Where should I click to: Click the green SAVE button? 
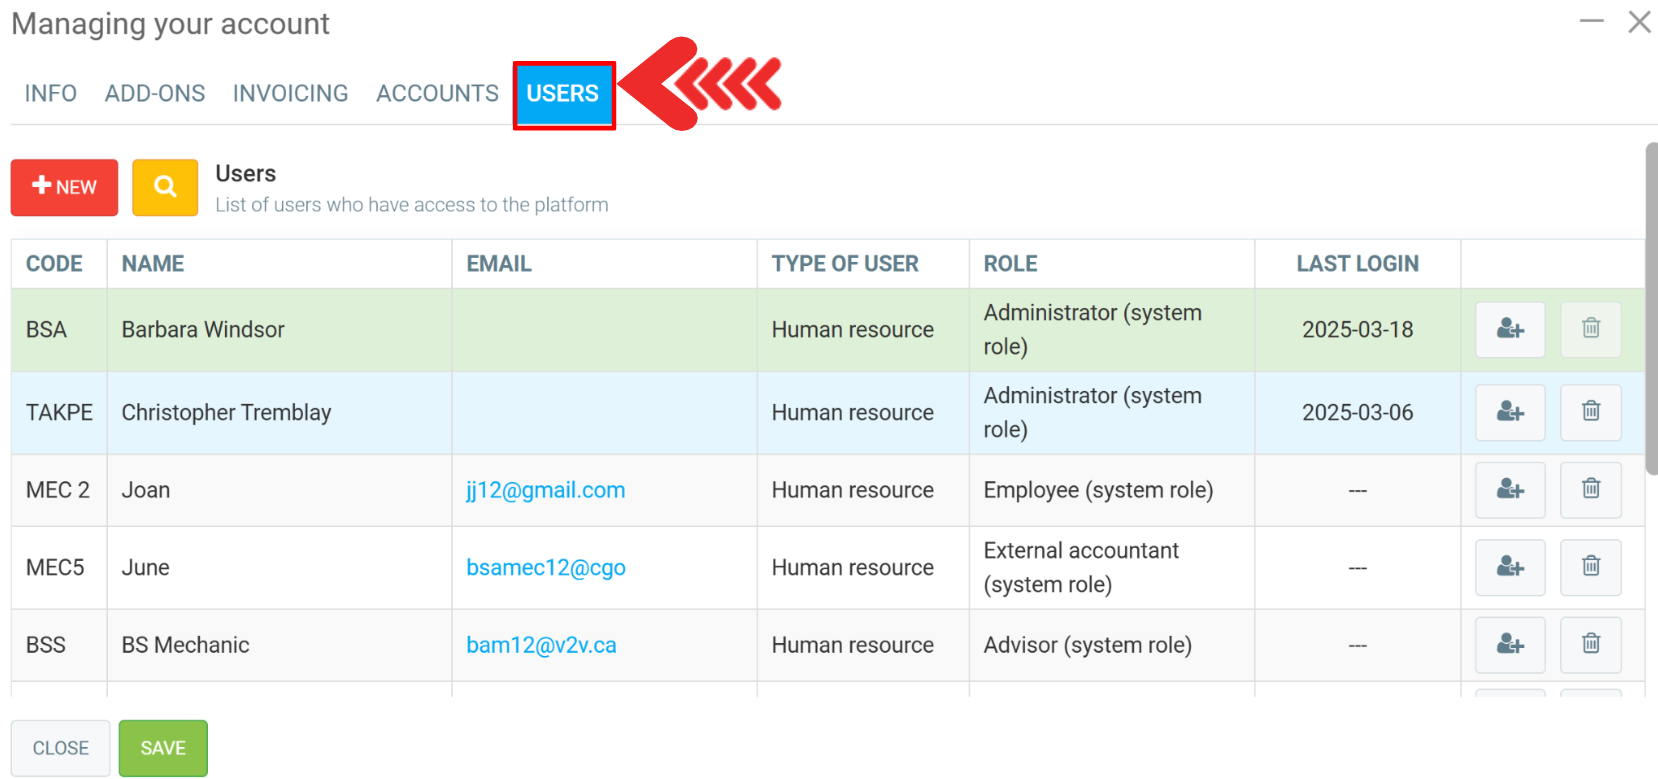tap(163, 748)
